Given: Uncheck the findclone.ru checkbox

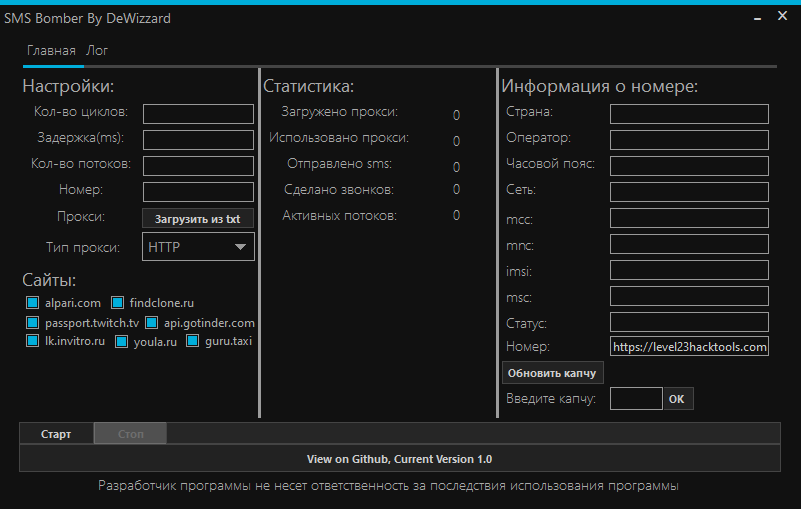Looking at the screenshot, I should tap(117, 303).
